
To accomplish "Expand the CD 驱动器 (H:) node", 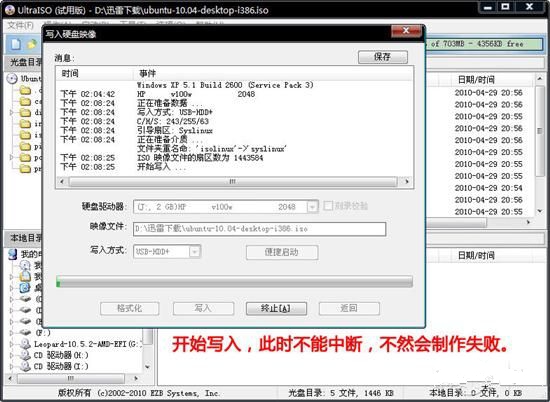I will tap(12, 355).
